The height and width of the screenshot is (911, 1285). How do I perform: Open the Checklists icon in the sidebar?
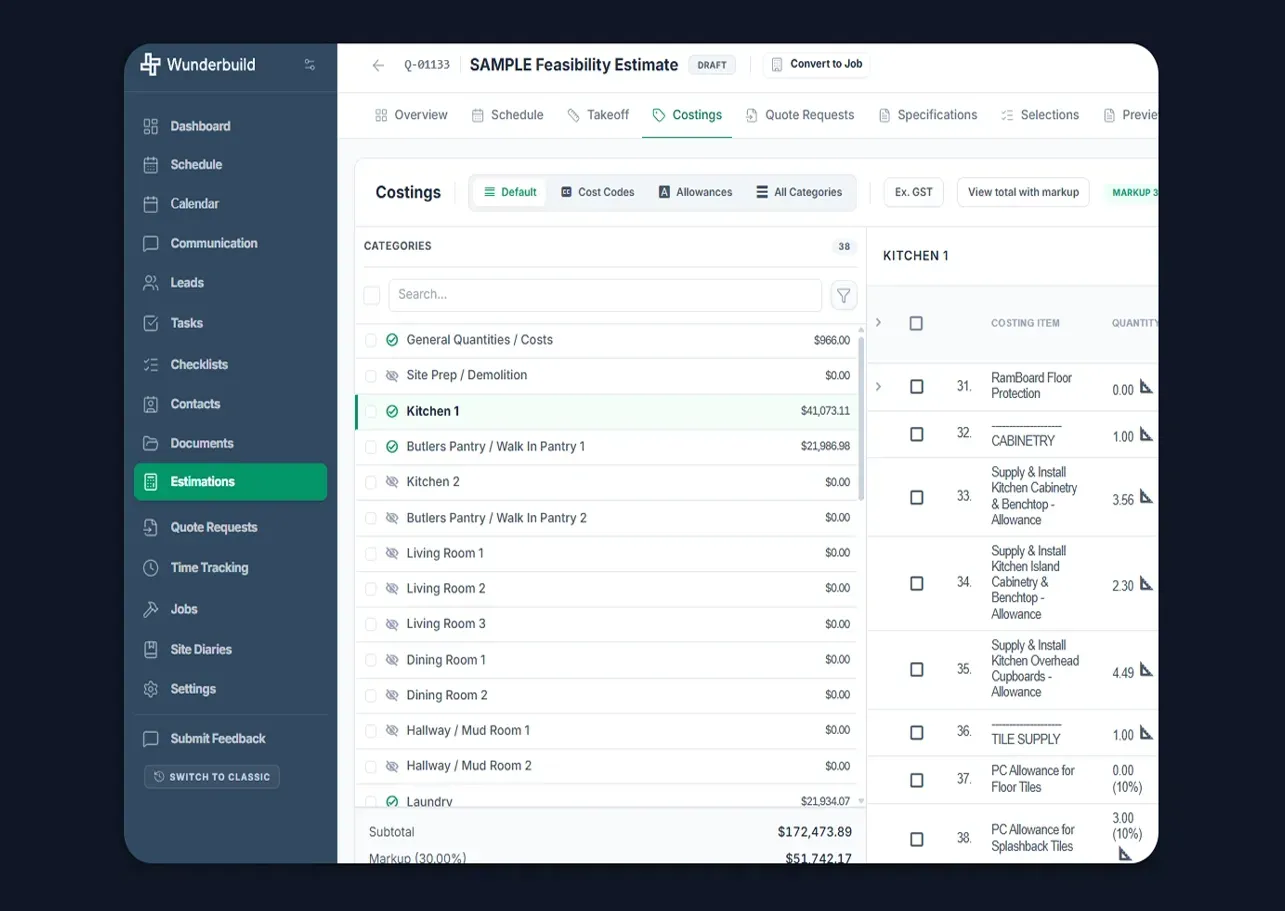[151, 365]
